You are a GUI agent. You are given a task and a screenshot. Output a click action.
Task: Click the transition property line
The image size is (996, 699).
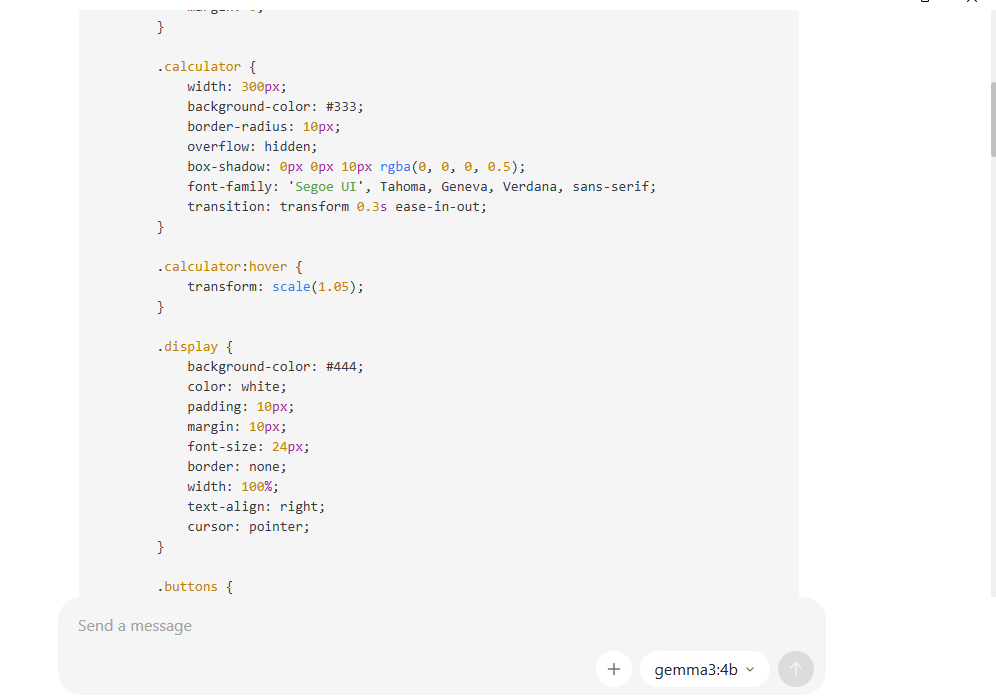tap(336, 207)
